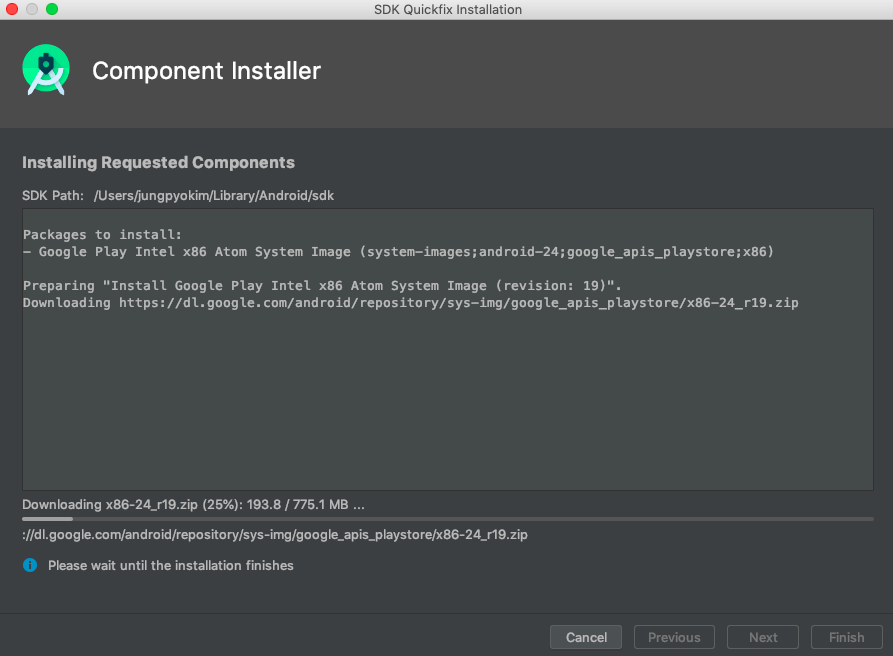Click the 'Downloading x86-24_r19.zip (25%)' status text
893x656 pixels.
193,505
